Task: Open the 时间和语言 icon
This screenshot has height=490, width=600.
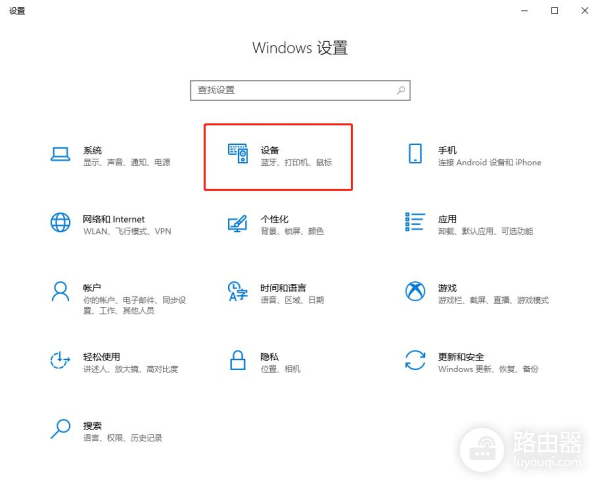Action: point(238,291)
